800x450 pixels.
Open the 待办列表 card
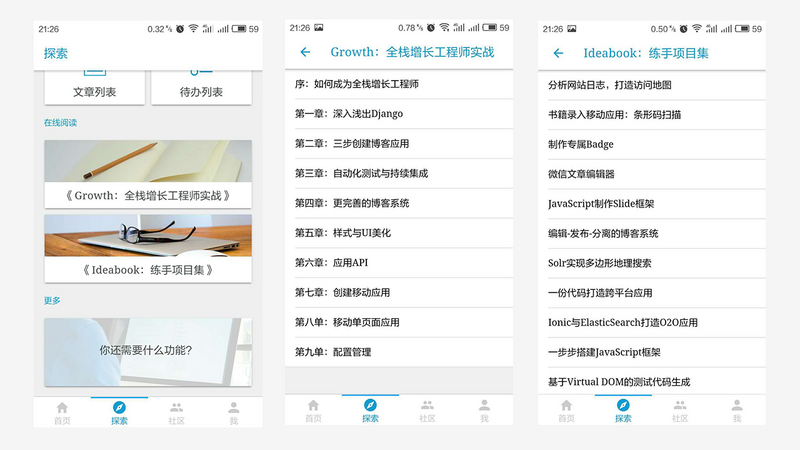click(x=201, y=88)
